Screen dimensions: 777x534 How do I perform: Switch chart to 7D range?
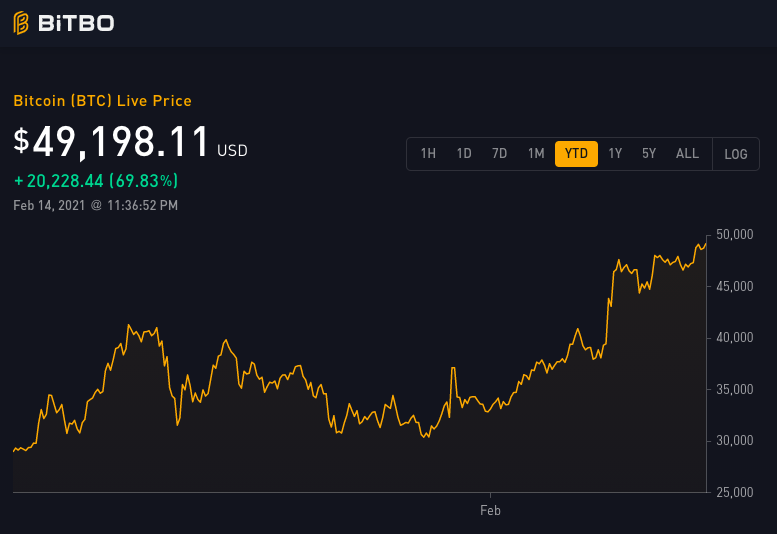500,154
